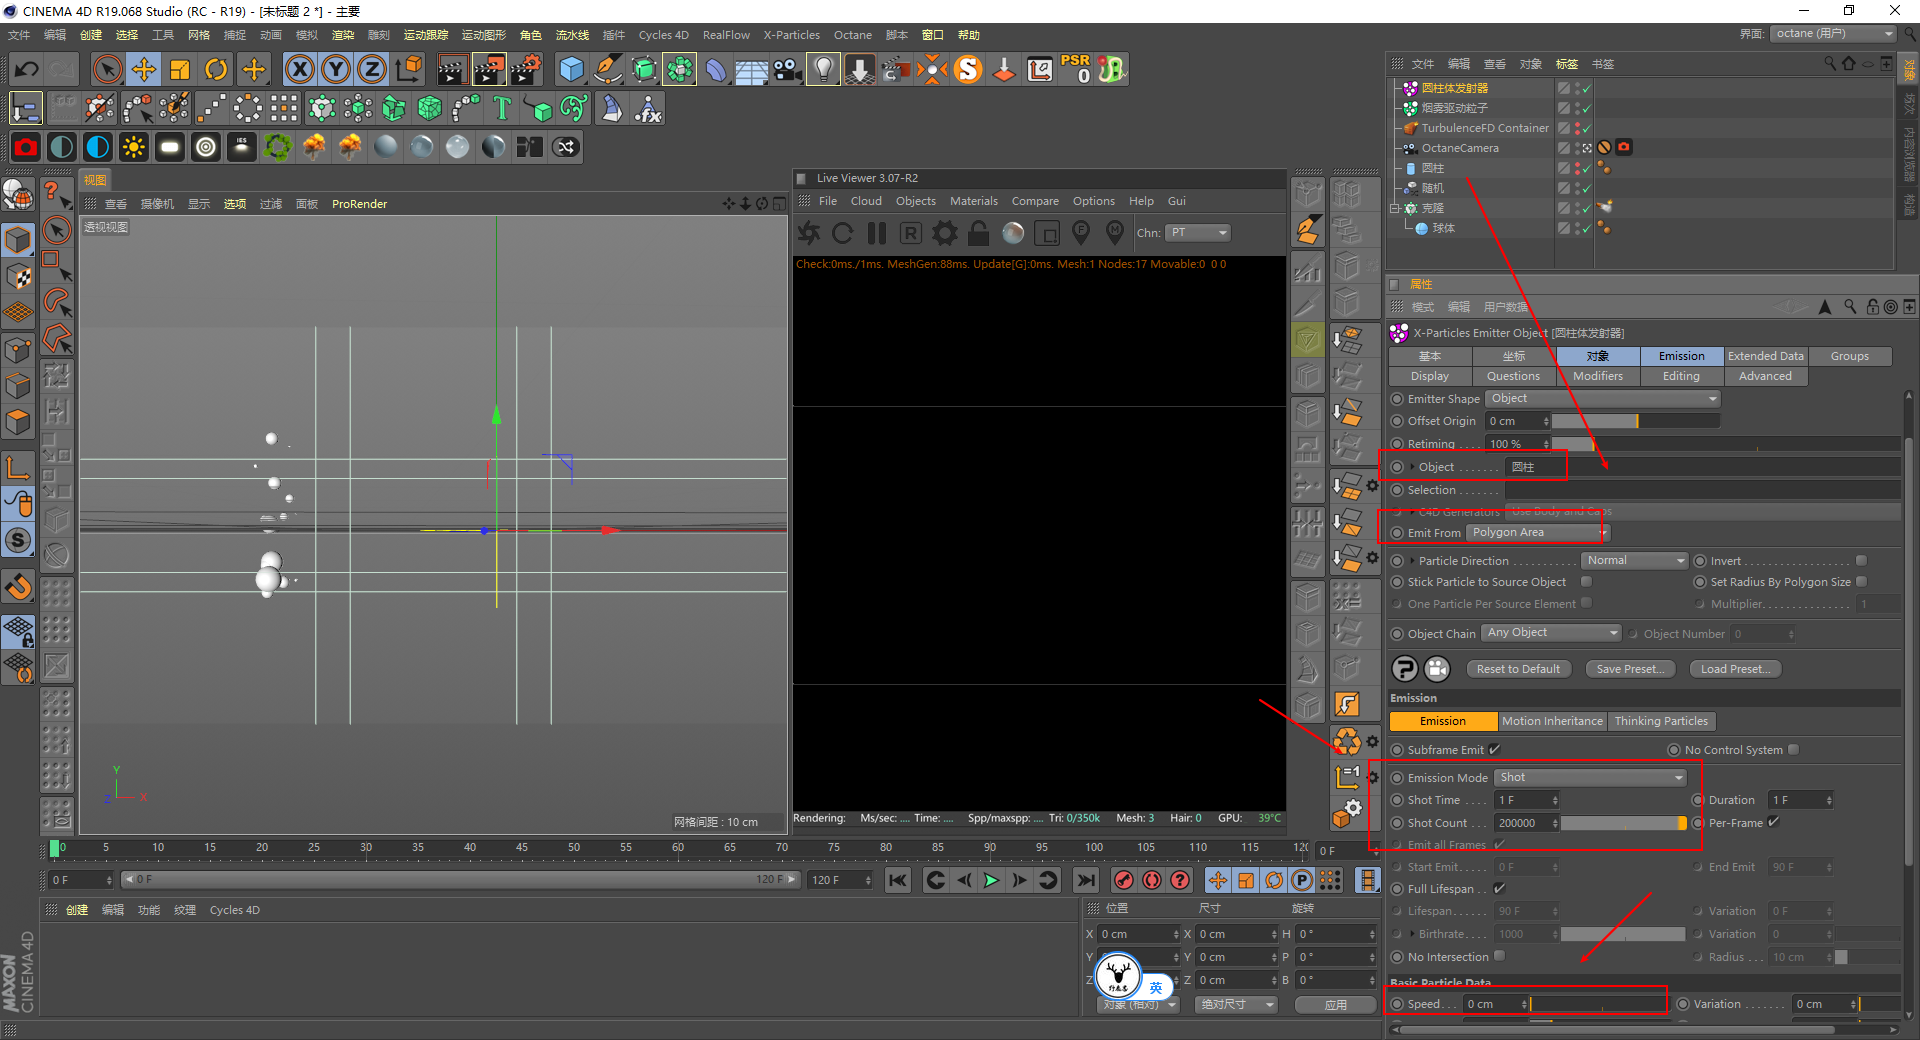The height and width of the screenshot is (1040, 1920).
Task: Select the Rotate tool icon
Action: coord(216,69)
